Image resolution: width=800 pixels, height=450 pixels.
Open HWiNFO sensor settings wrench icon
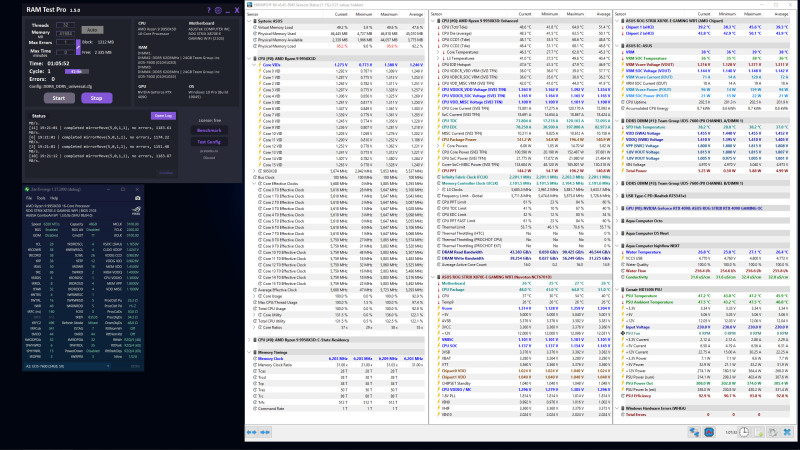point(773,432)
